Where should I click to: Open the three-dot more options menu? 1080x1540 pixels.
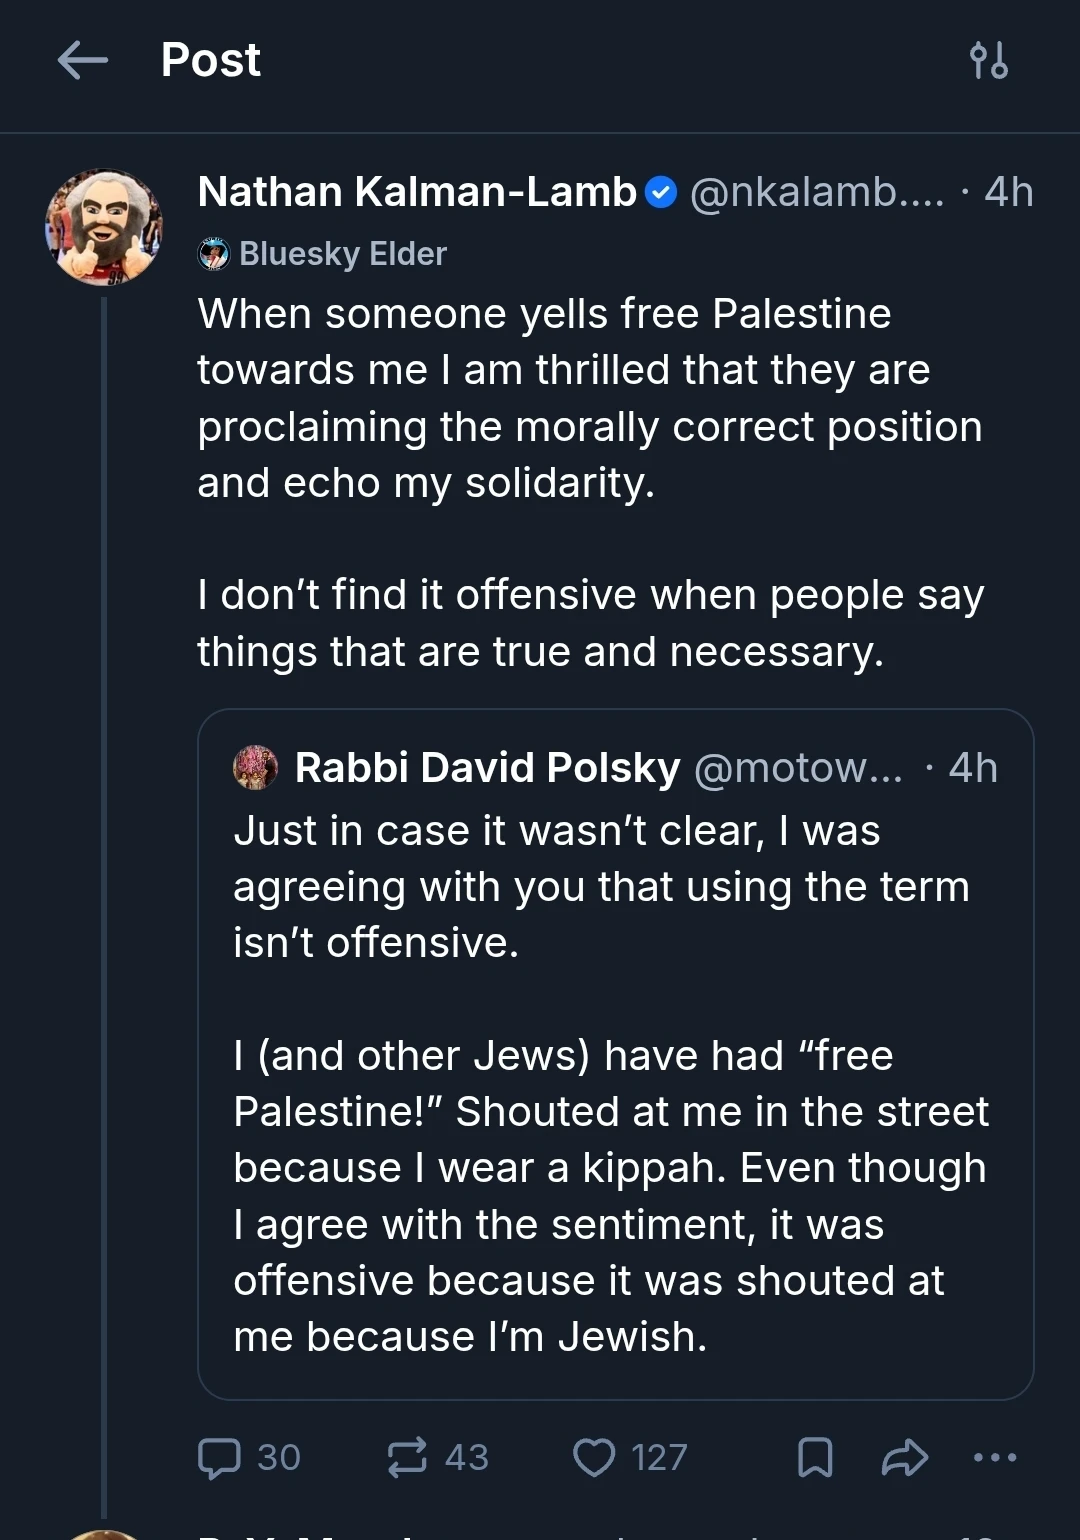995,1457
